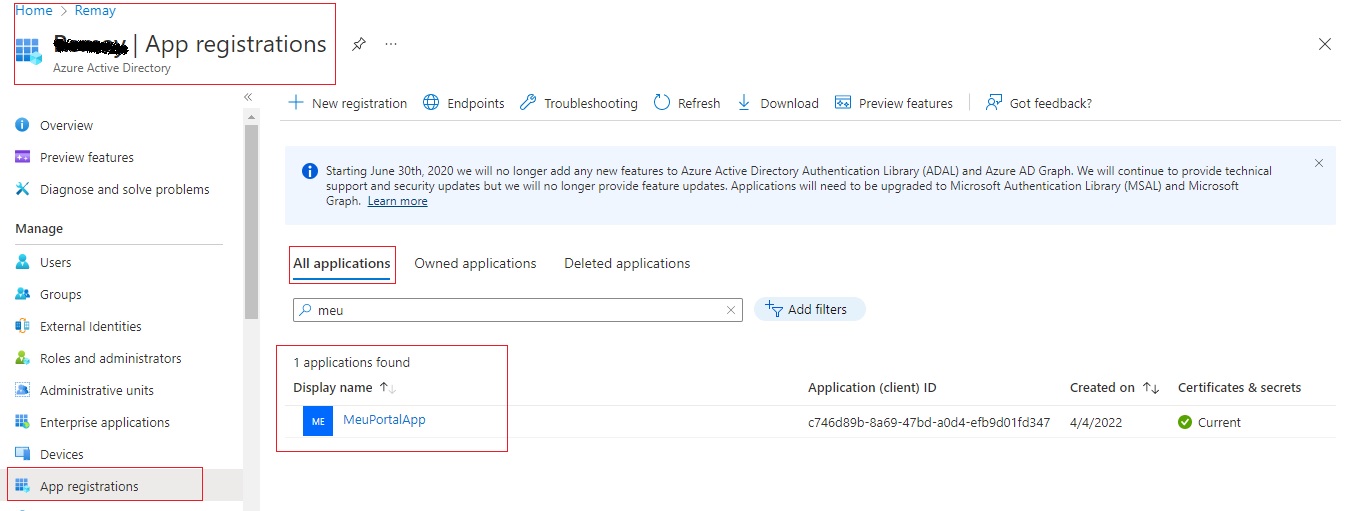Refresh the app registrations list
The image size is (1346, 511).
(x=687, y=103)
